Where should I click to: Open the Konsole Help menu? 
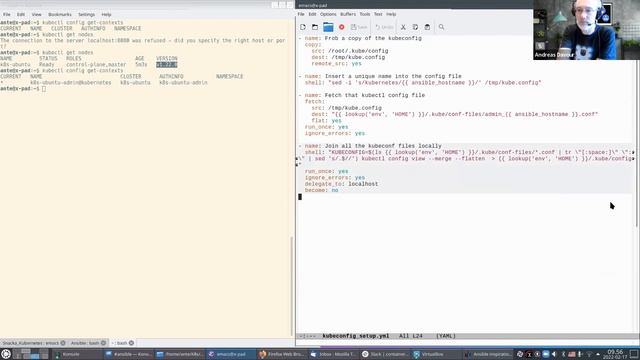(106, 14)
